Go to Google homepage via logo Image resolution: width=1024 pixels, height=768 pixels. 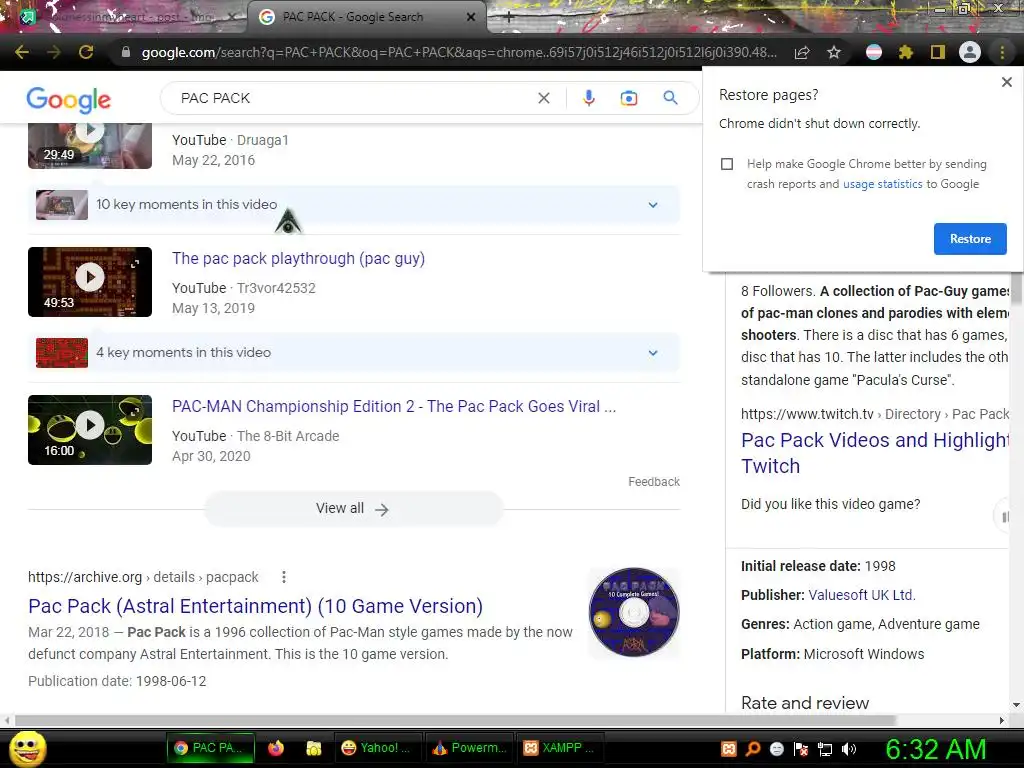69,99
